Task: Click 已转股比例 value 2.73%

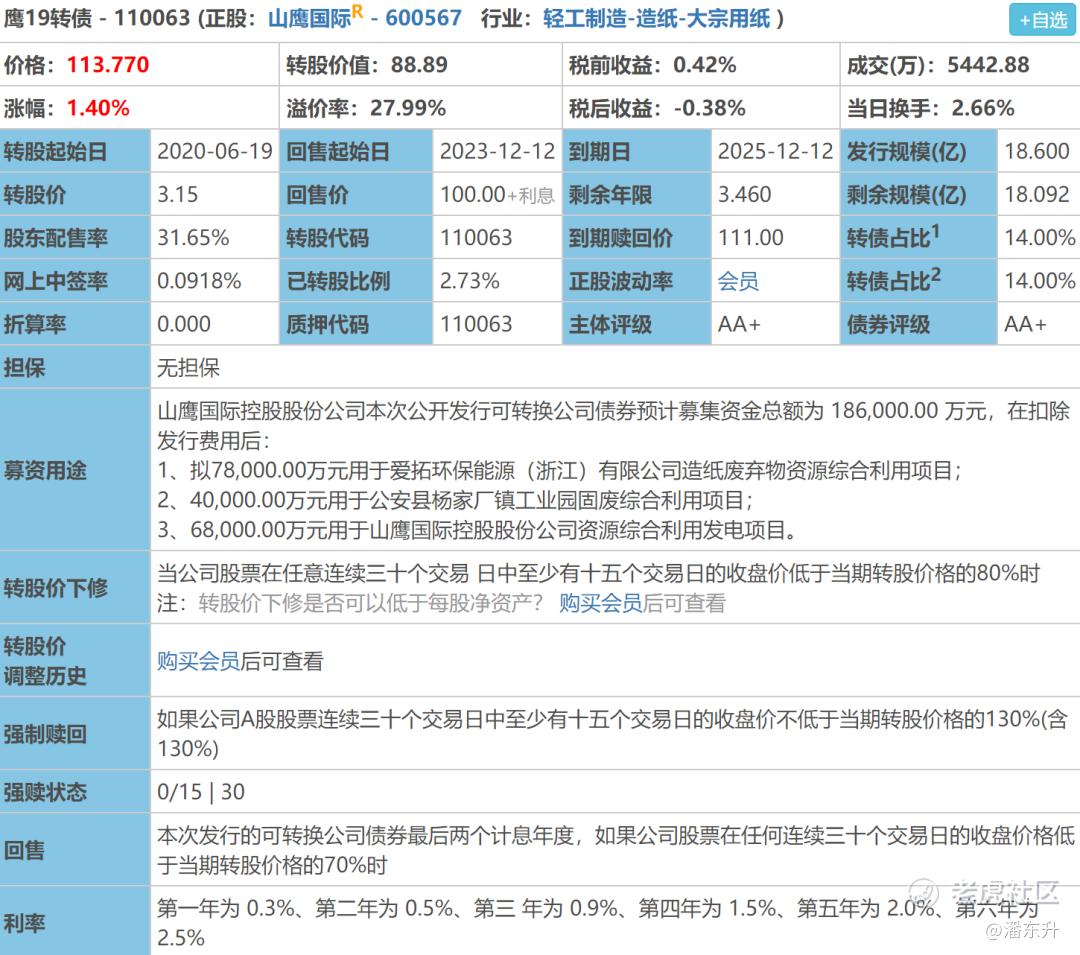Action: 470,281
